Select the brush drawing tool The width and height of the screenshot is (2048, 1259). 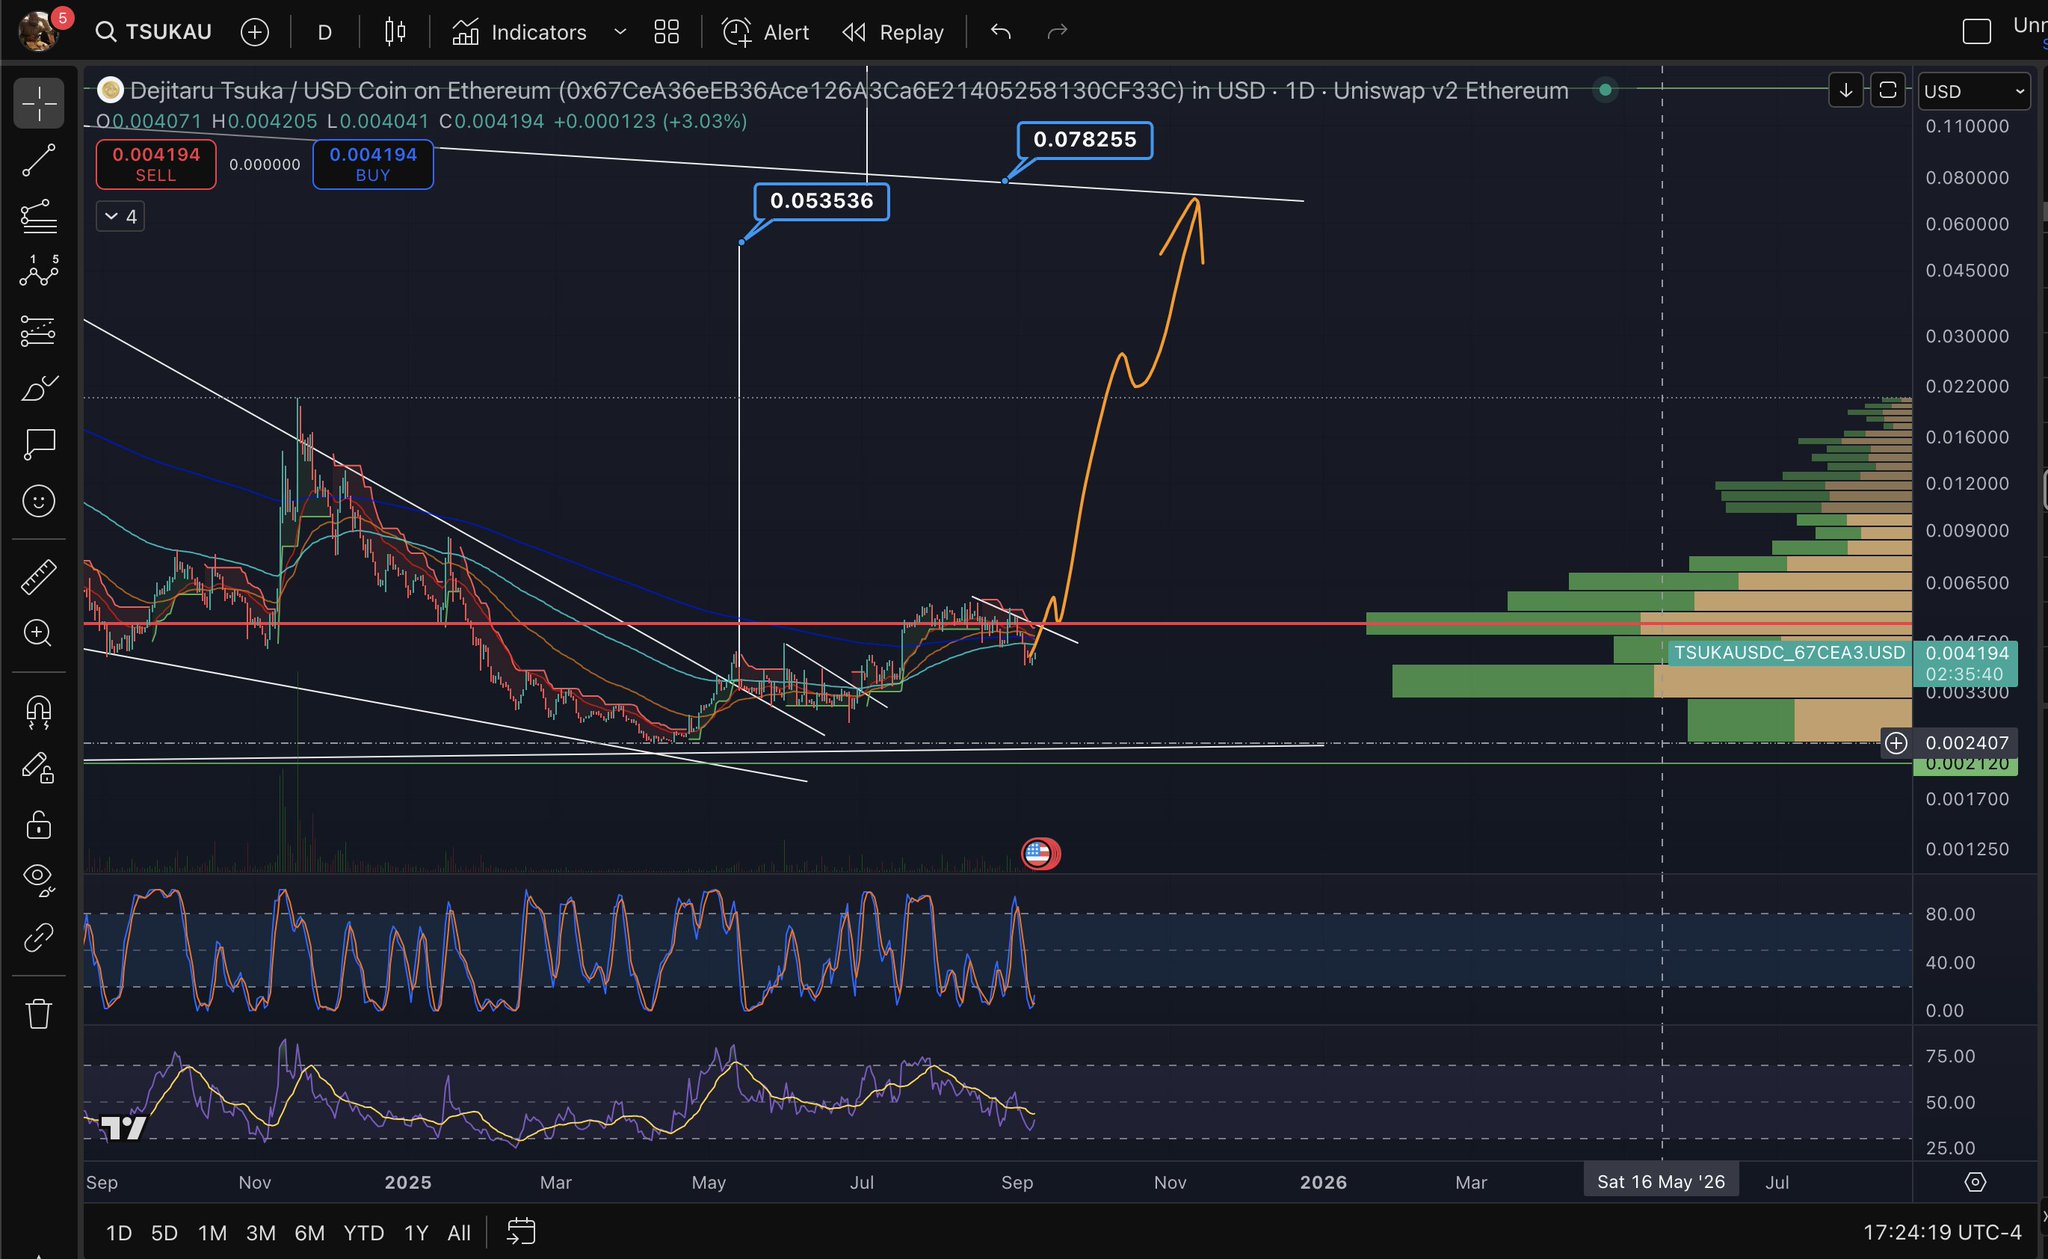[39, 388]
